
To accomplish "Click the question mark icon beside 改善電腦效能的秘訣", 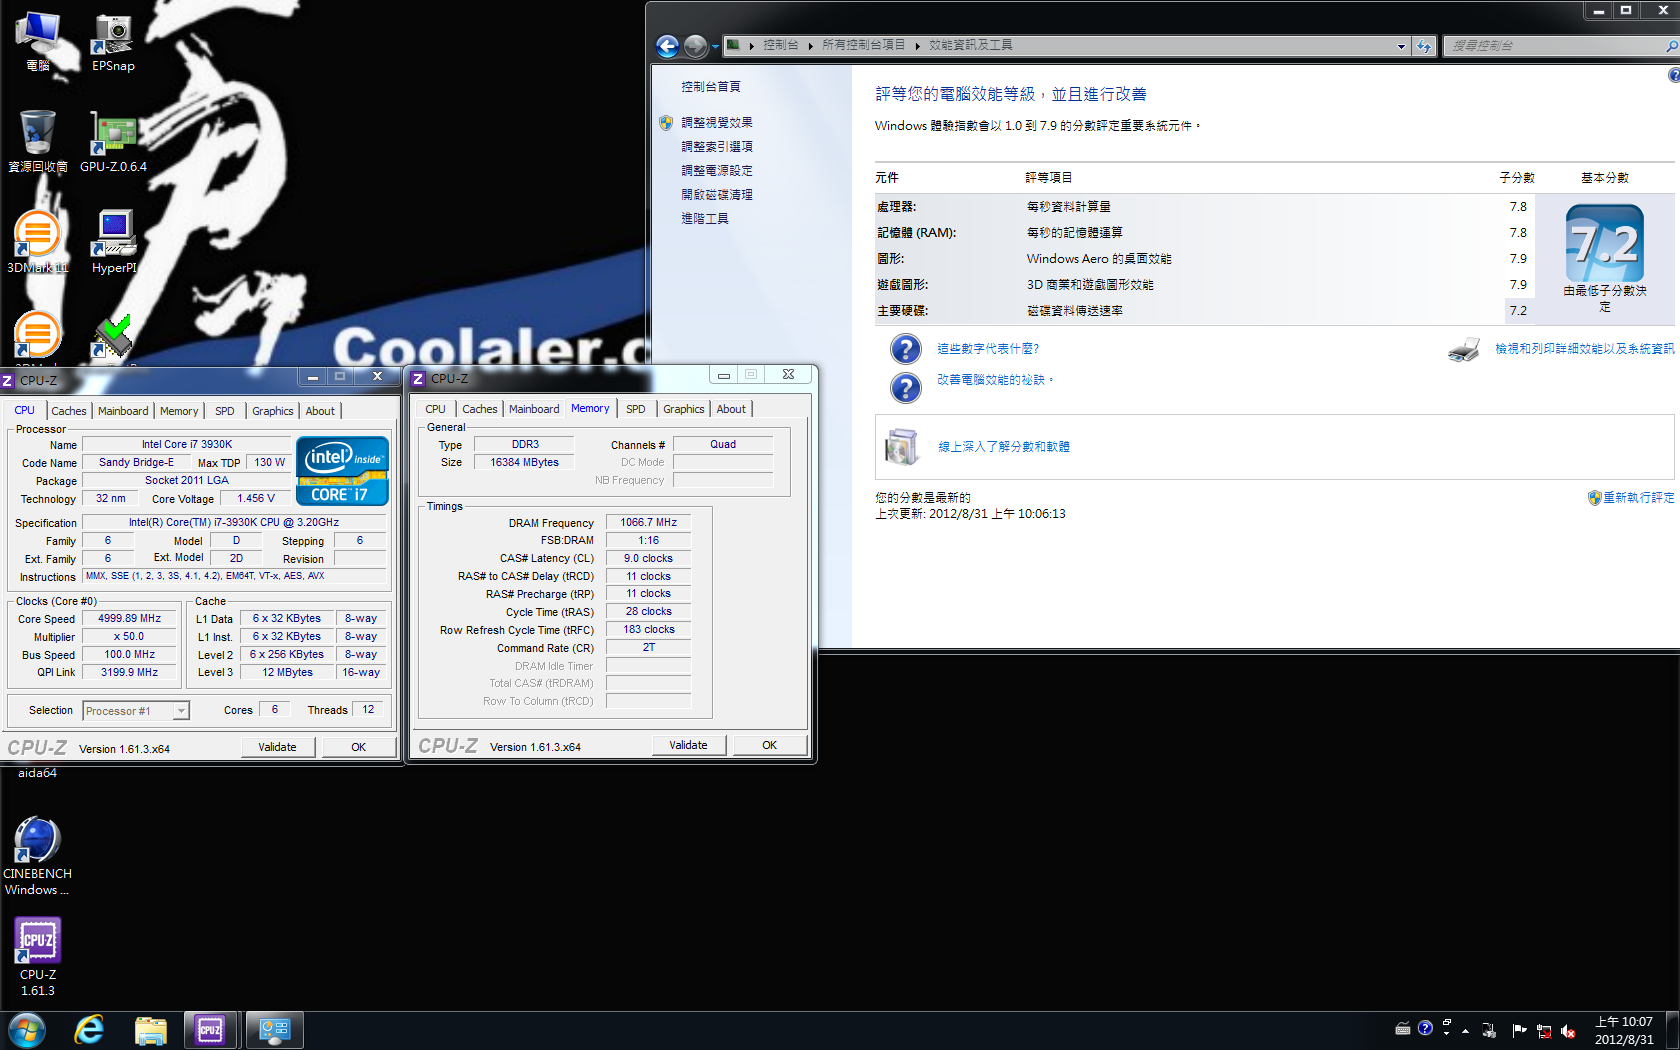I will 905,387.
